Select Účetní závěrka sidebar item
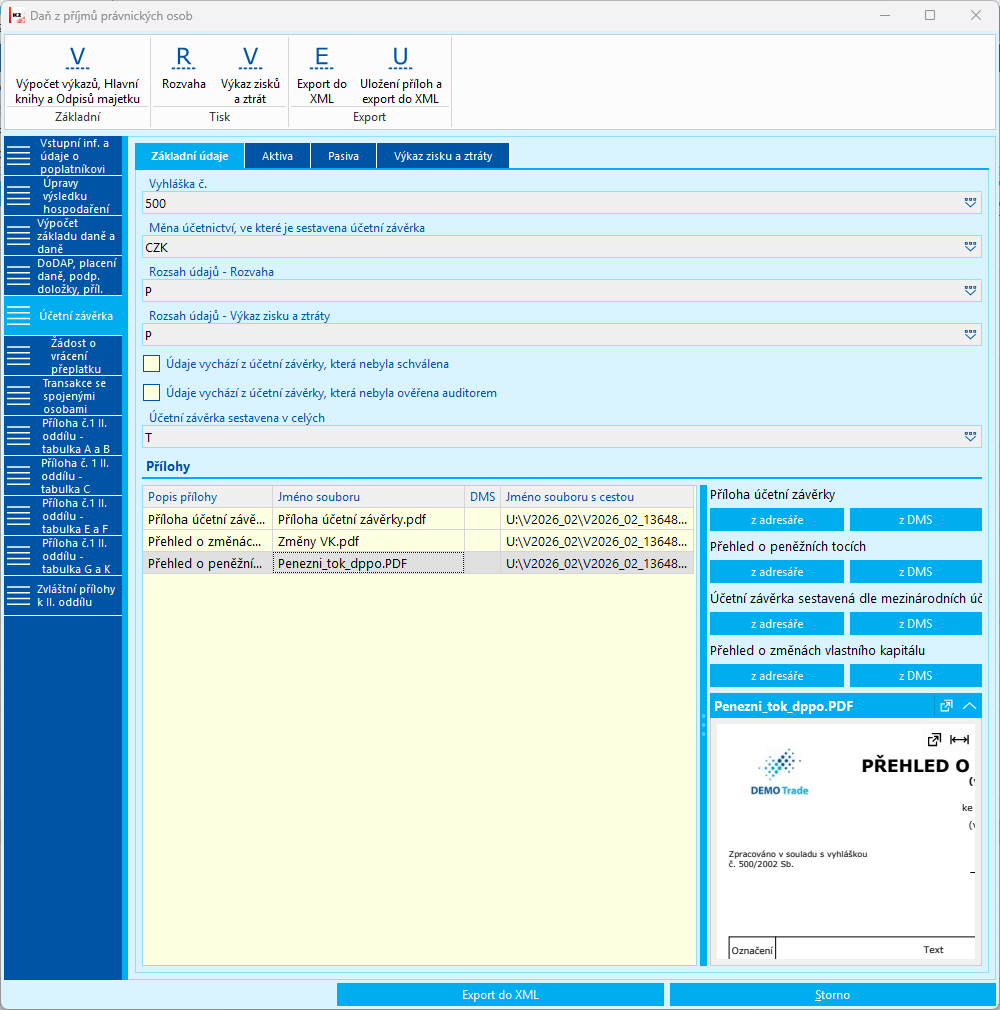1000x1010 pixels. [x=63, y=316]
